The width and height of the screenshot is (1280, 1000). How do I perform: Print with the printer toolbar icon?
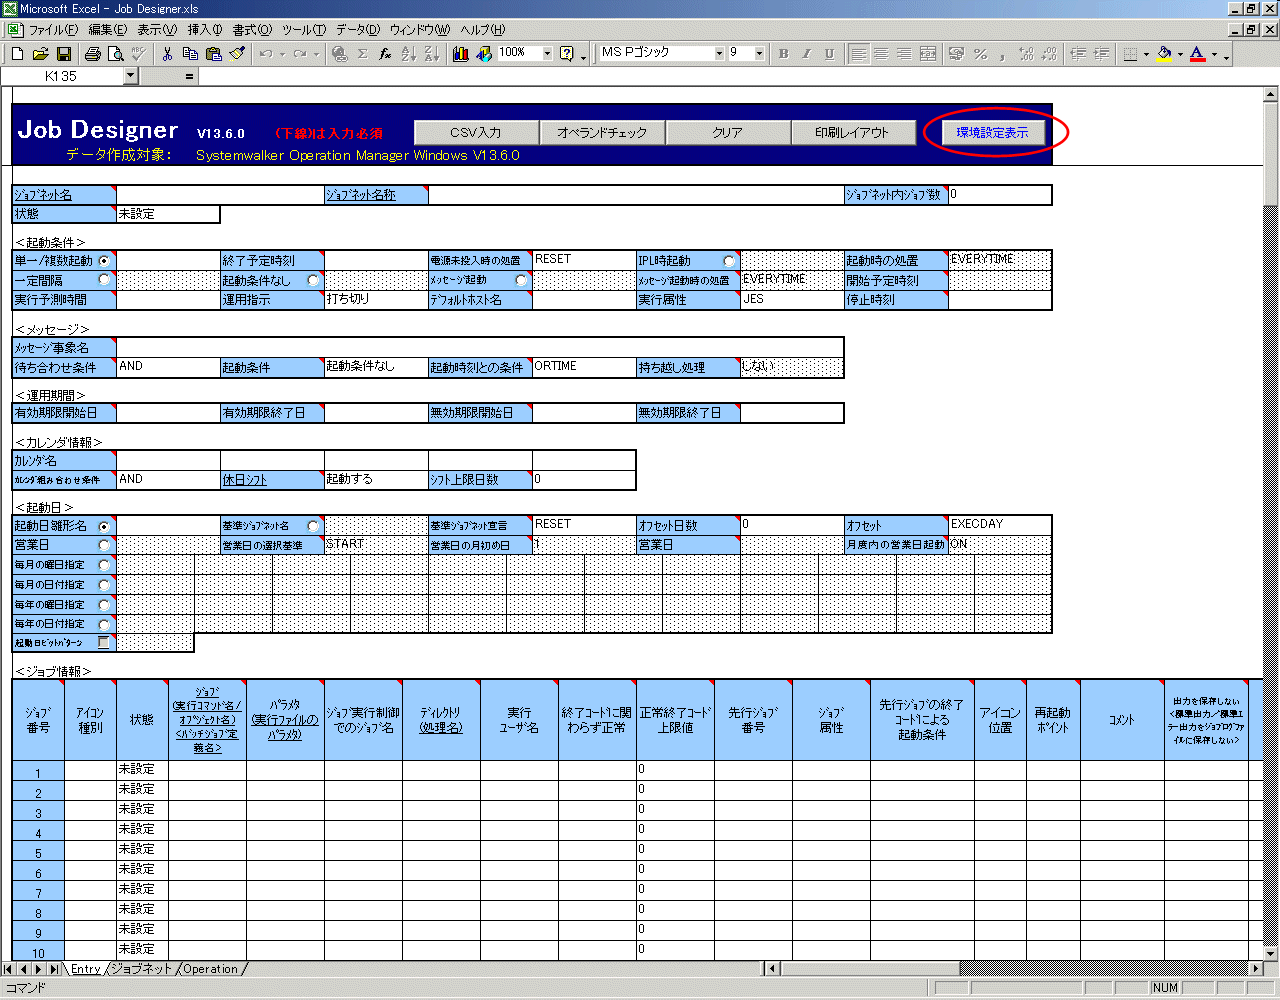pos(93,54)
